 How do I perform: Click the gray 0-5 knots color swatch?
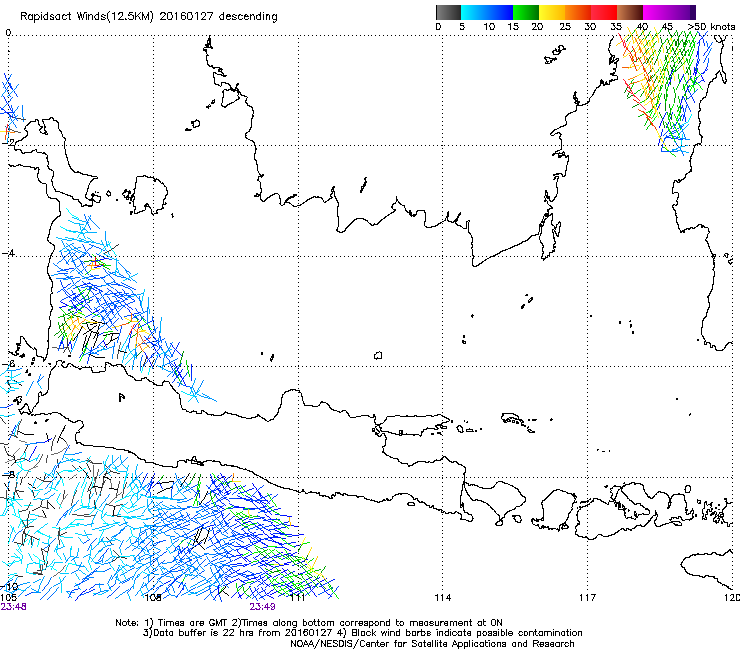coord(448,12)
